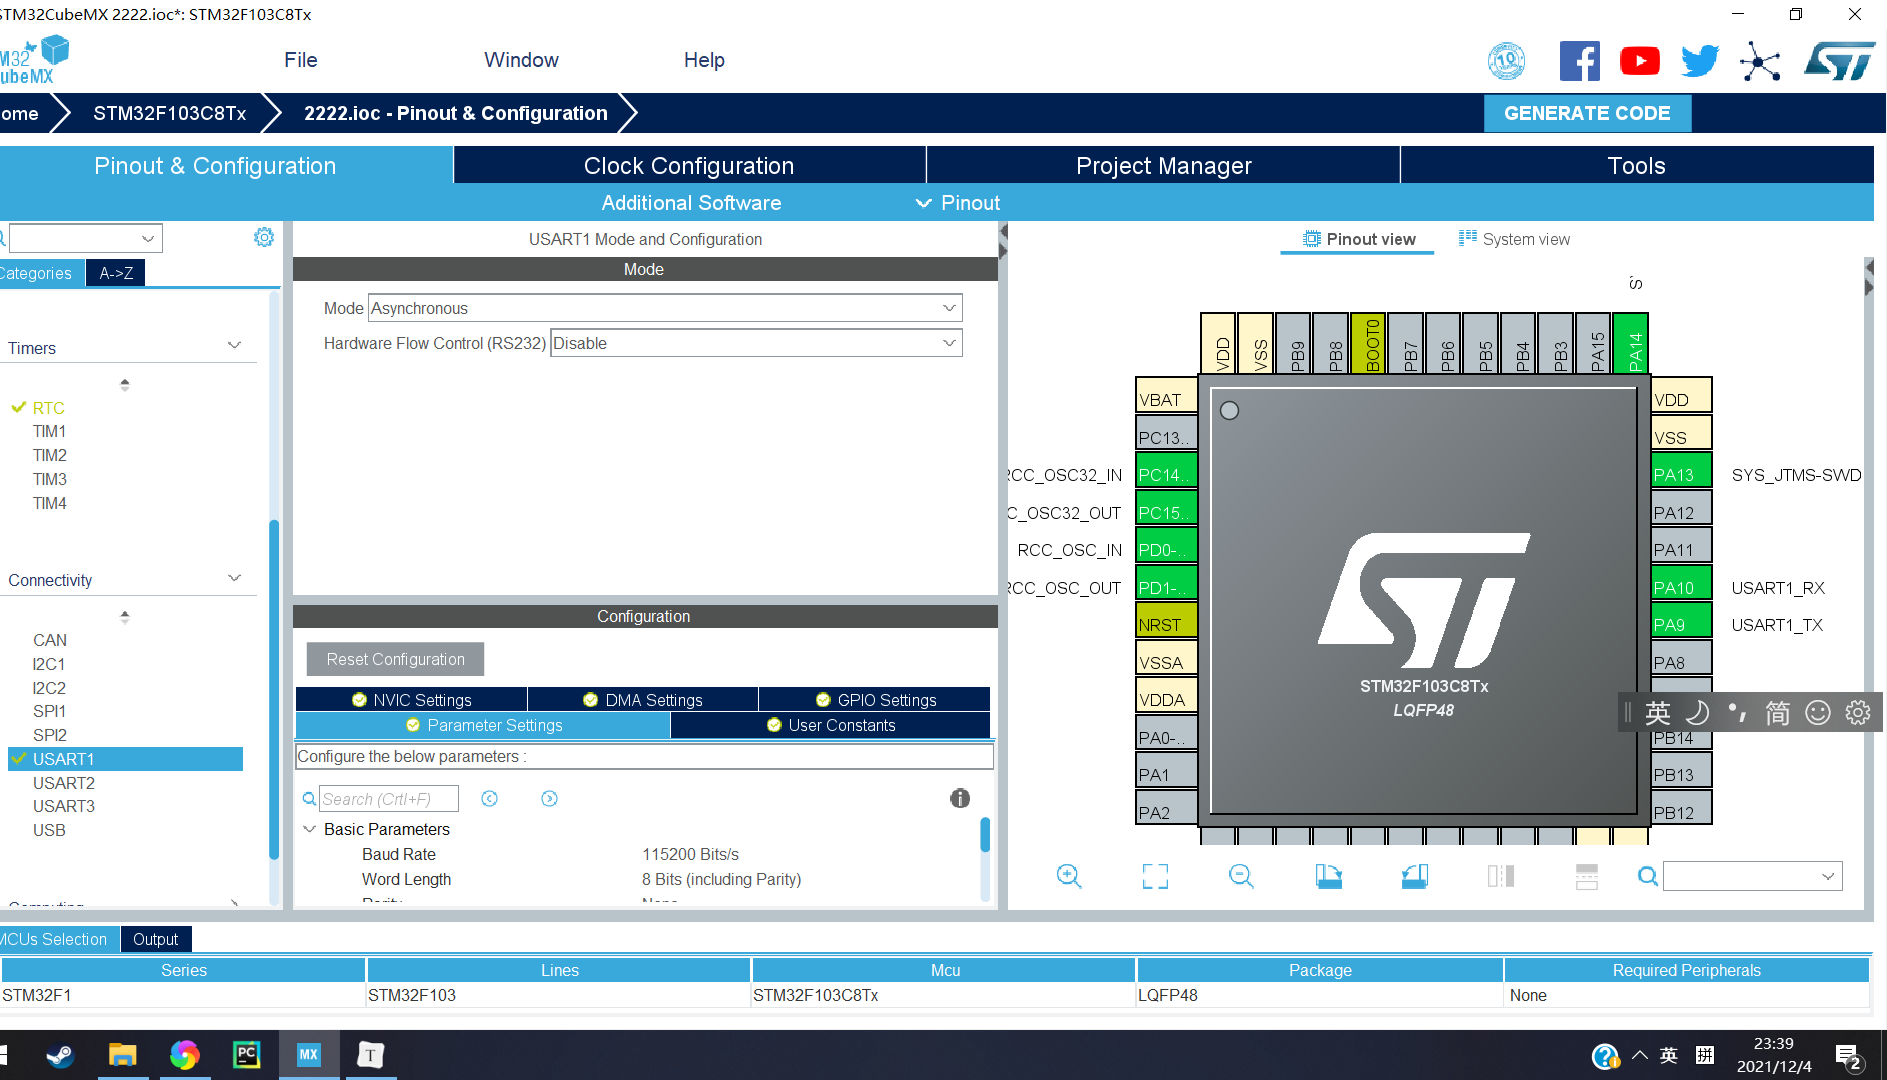Click the Baud Rate value 115200 Bits/s
The image size is (1887, 1080).
(690, 854)
